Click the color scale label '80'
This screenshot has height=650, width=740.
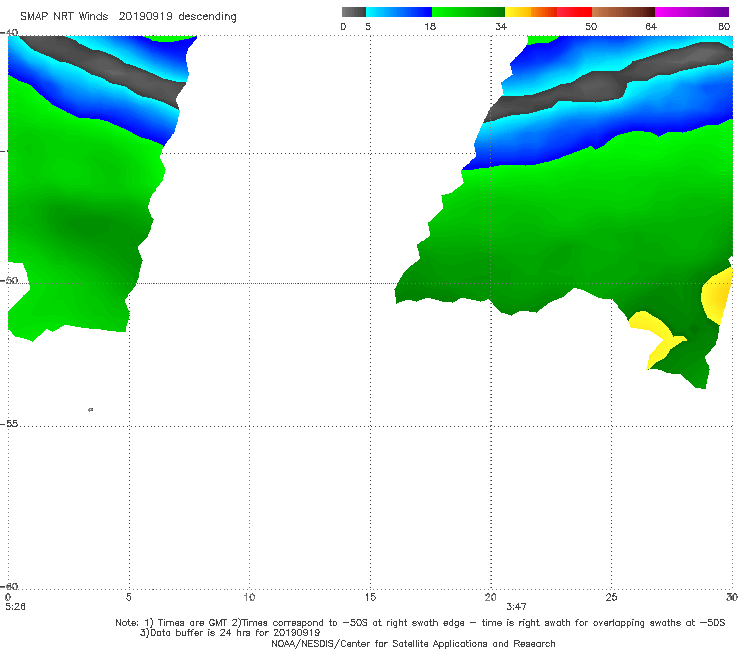[x=724, y=26]
